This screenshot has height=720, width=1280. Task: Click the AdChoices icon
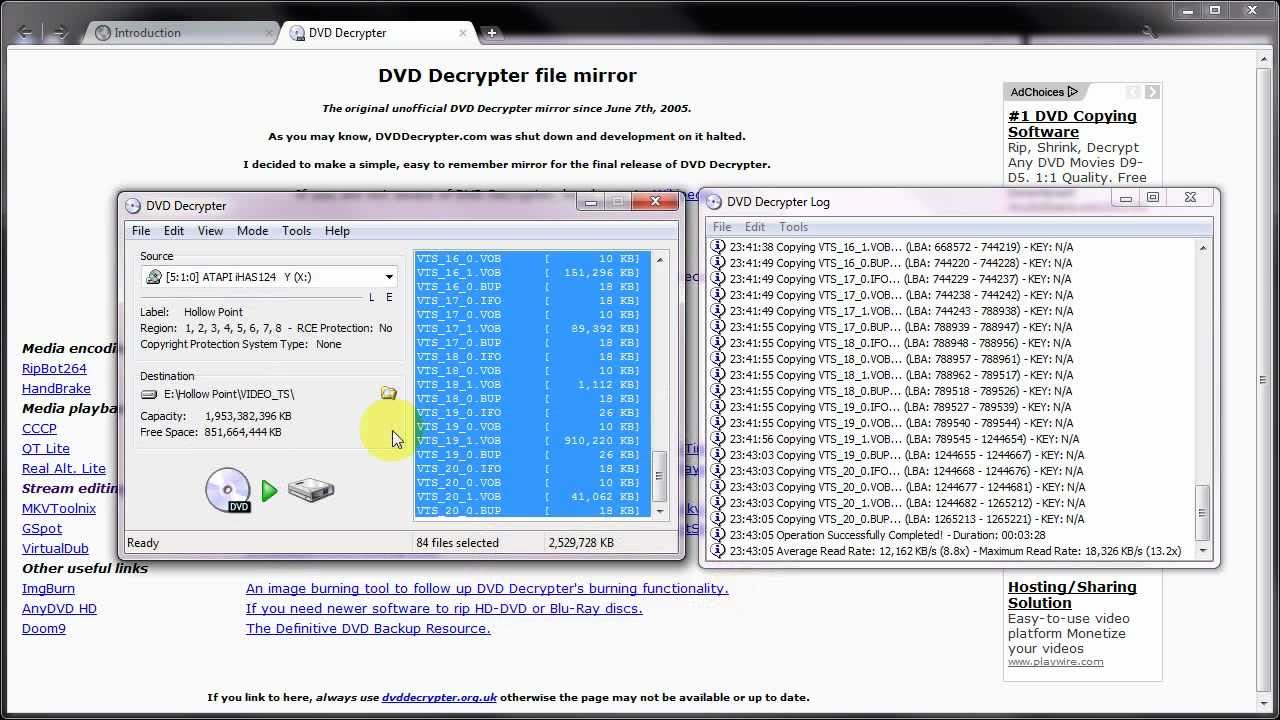tap(1072, 92)
